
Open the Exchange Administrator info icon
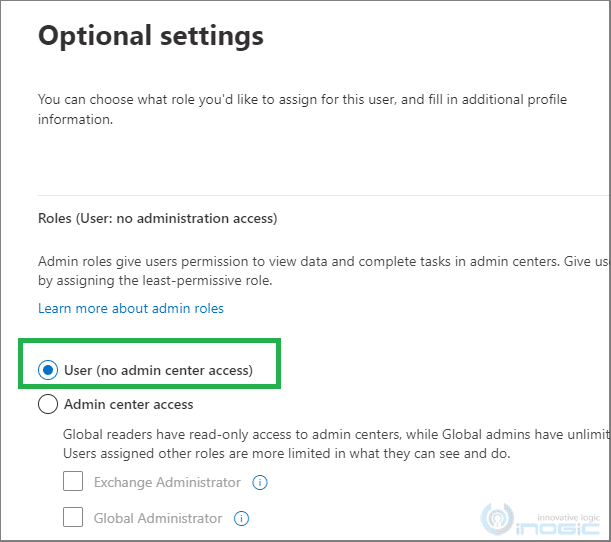260,482
